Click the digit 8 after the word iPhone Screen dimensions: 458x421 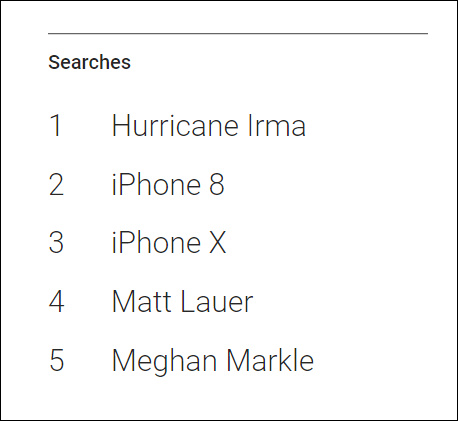pyautogui.click(x=217, y=184)
